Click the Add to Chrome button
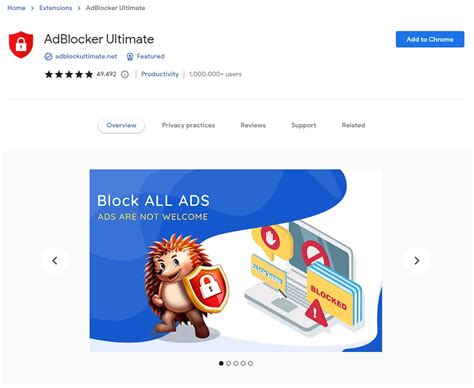The height and width of the screenshot is (388, 474). tap(430, 39)
